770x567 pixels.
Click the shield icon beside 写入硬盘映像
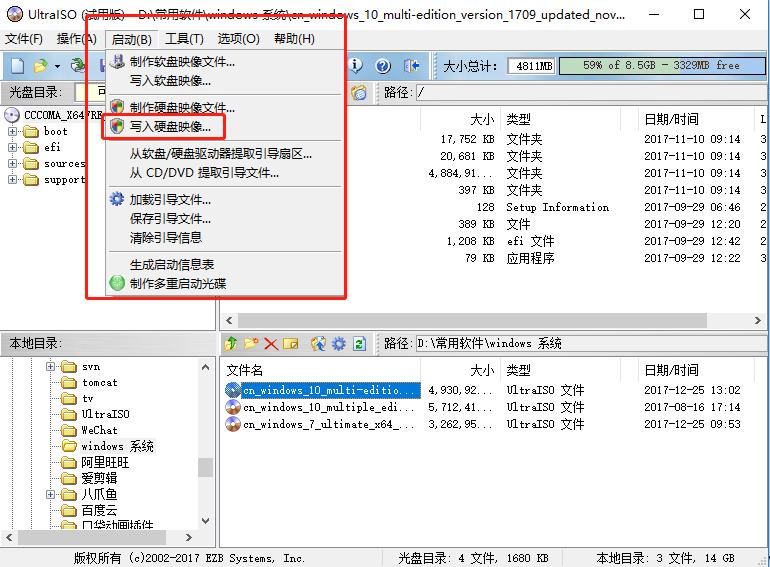(x=117, y=126)
